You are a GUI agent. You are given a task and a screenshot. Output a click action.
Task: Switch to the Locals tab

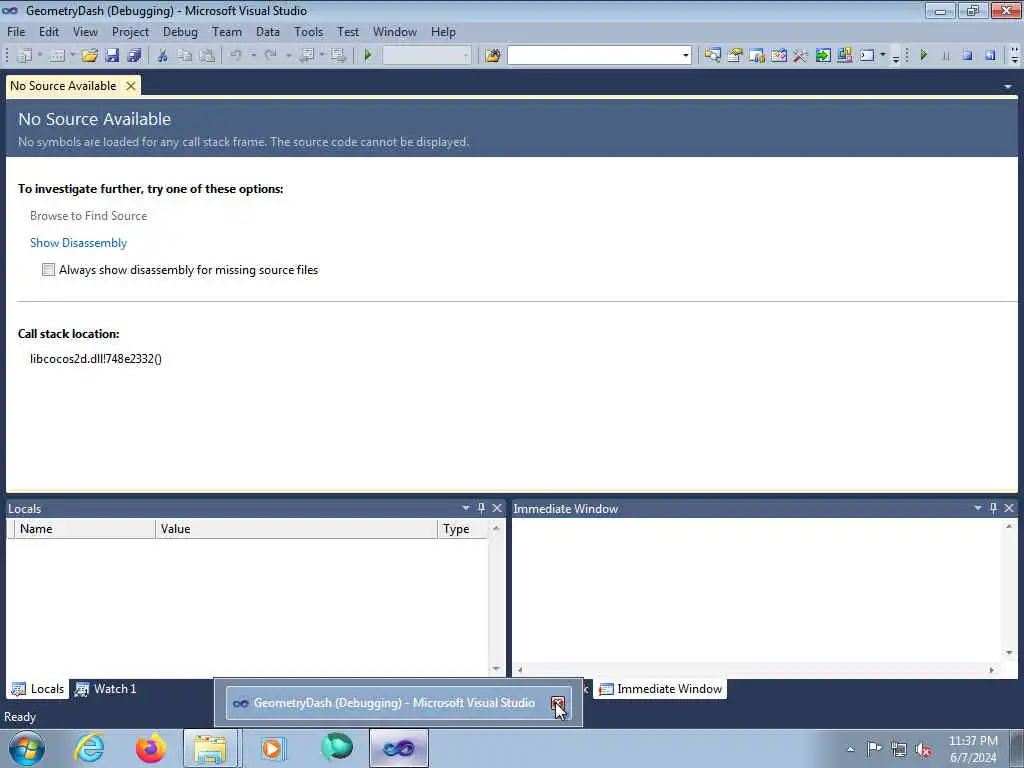(38, 689)
